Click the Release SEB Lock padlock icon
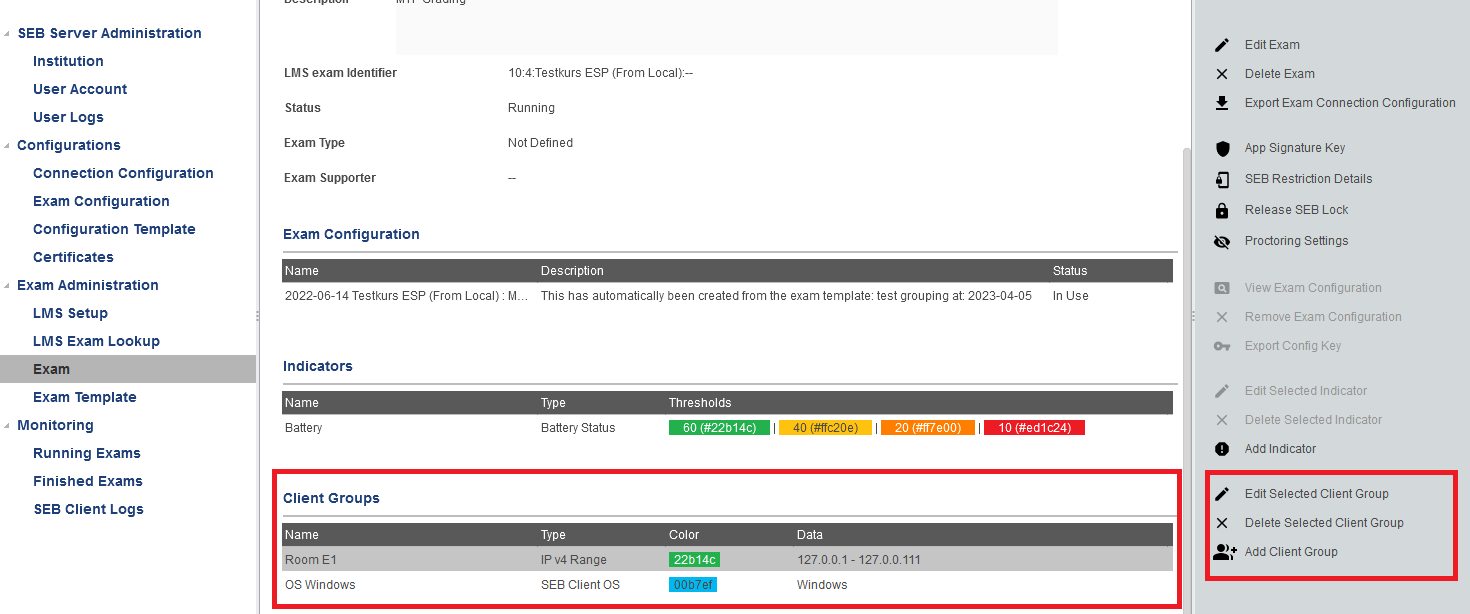 [x=1221, y=210]
